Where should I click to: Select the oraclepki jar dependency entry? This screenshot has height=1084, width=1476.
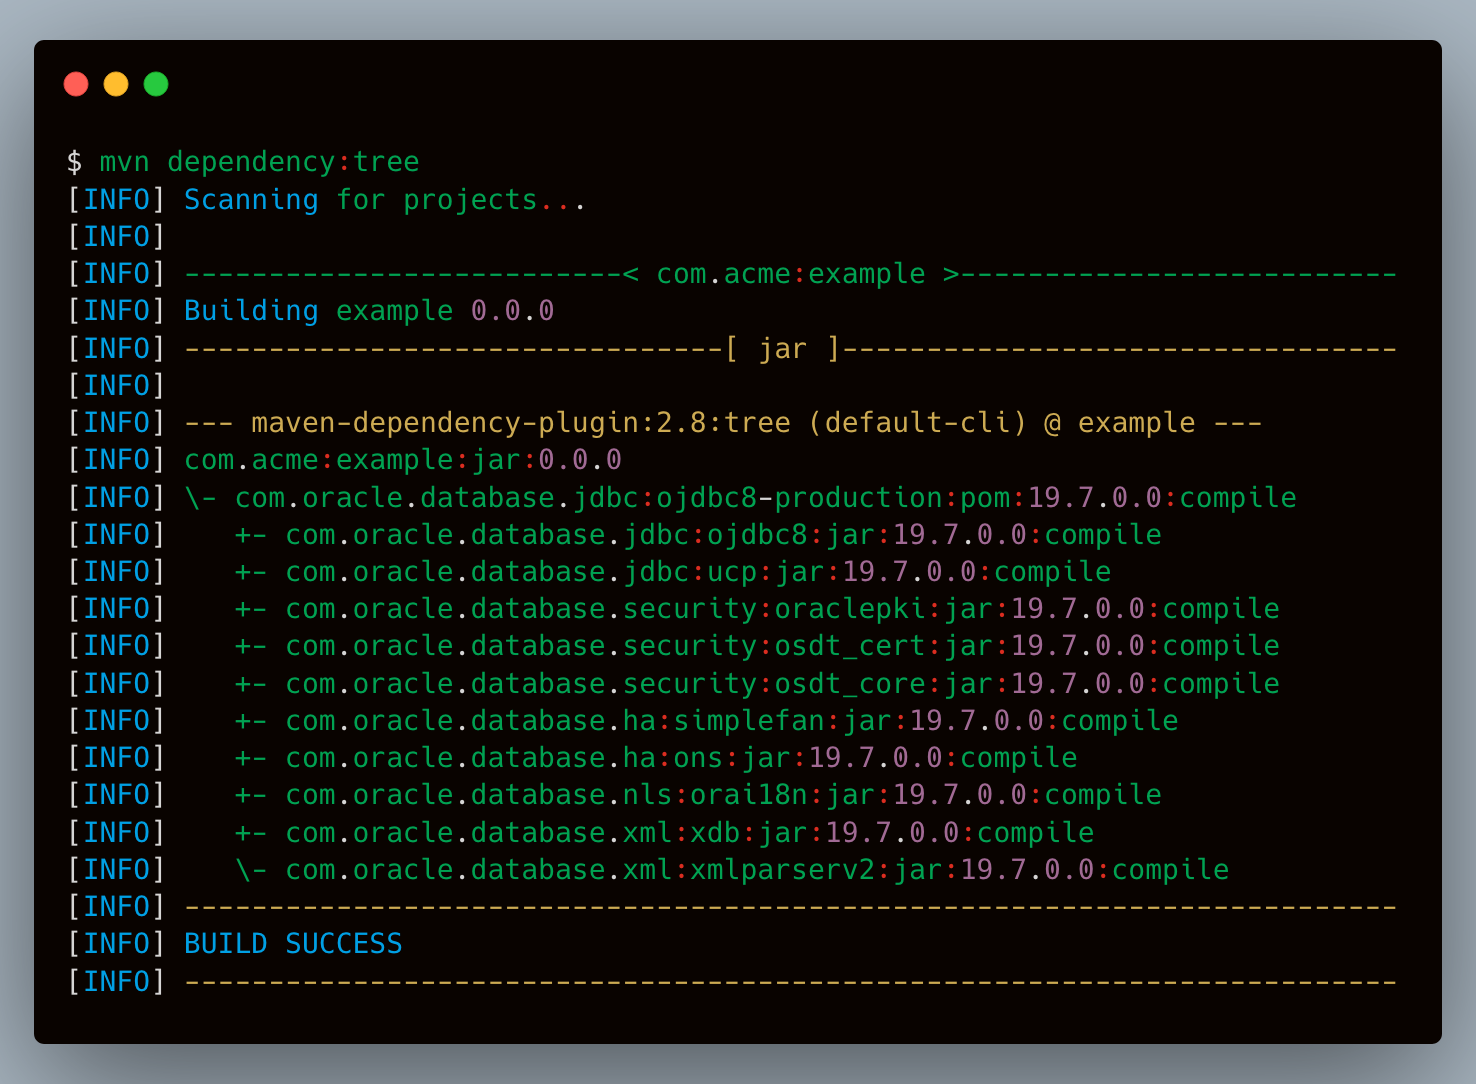point(782,609)
